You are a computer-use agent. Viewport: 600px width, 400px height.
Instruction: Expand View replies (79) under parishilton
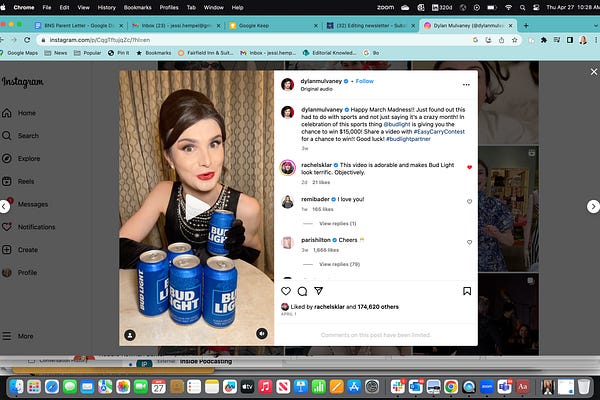(x=339, y=264)
